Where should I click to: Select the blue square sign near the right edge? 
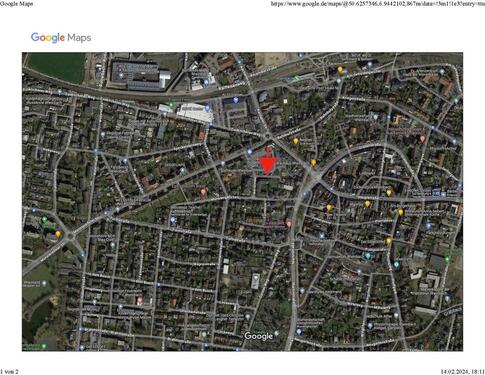436,192
